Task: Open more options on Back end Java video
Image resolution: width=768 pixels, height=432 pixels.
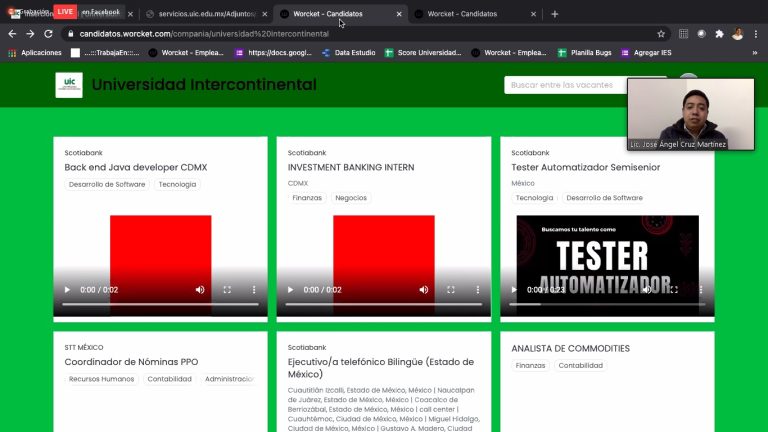Action: (254, 289)
